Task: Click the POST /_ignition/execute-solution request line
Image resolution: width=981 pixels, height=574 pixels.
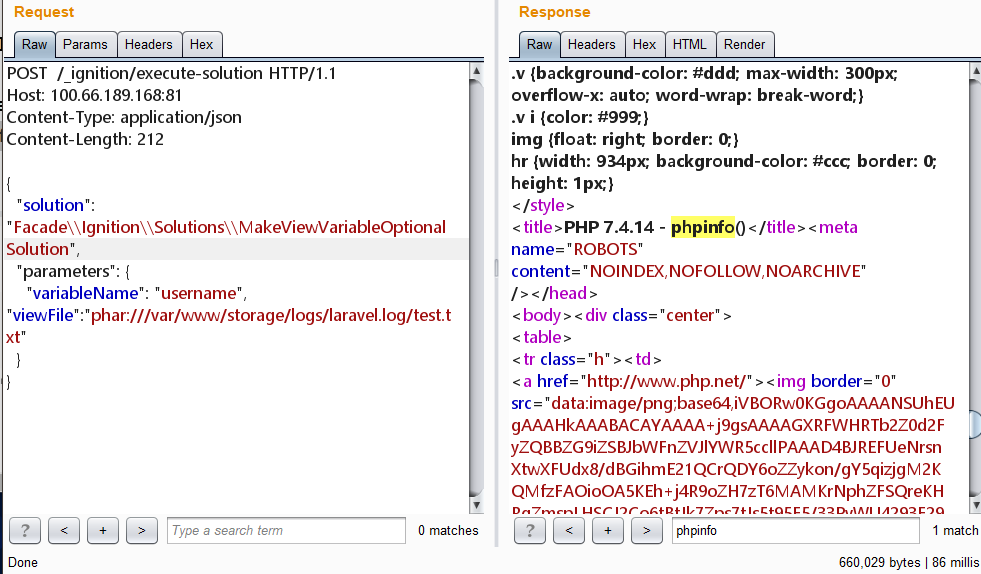Action: point(171,73)
